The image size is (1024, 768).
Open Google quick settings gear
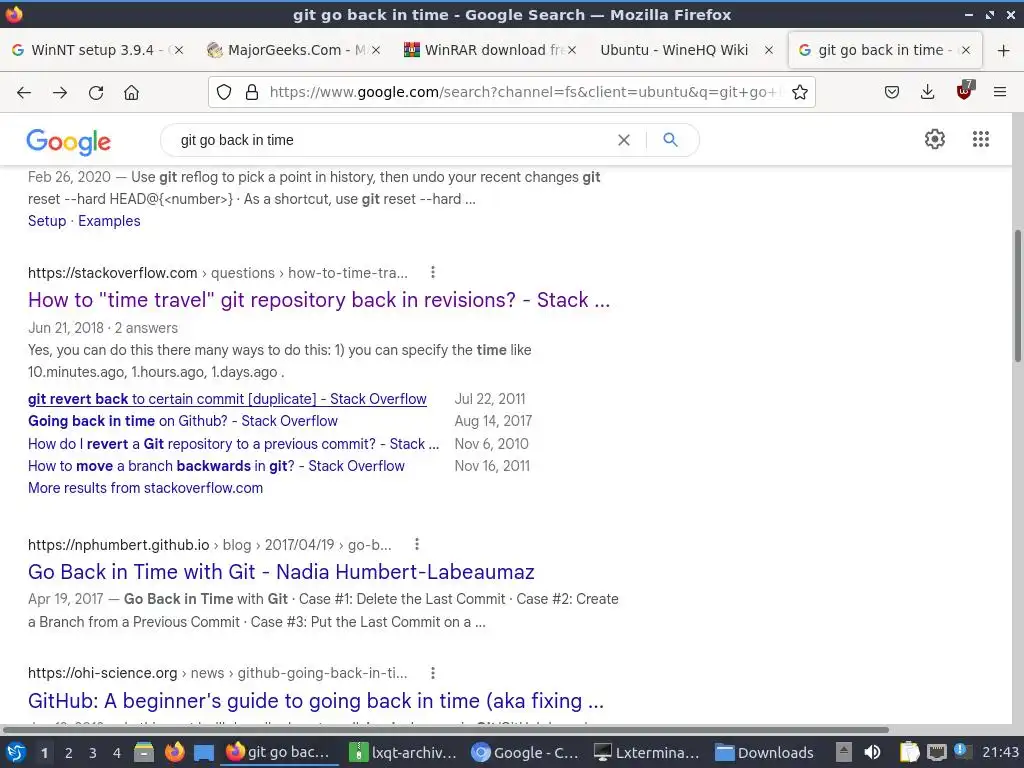(x=935, y=139)
